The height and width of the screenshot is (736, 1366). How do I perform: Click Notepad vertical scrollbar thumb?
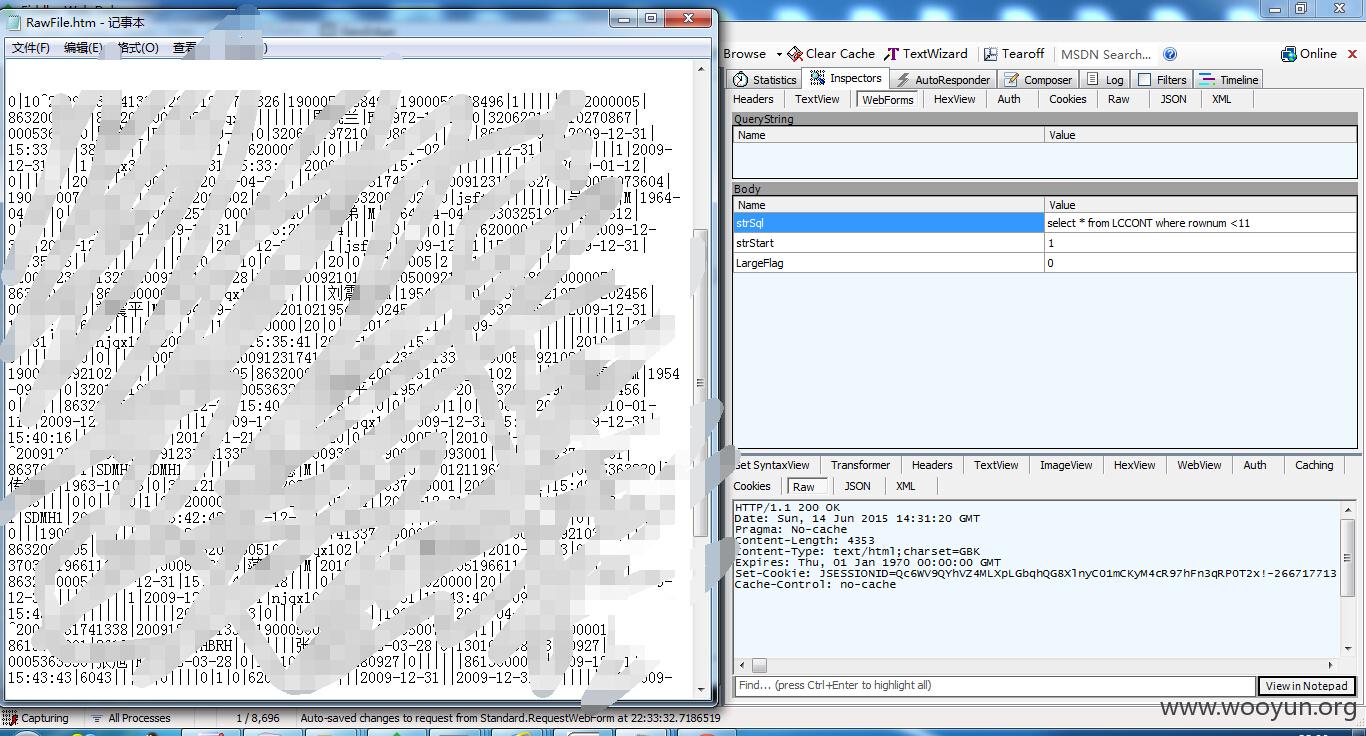click(x=700, y=384)
